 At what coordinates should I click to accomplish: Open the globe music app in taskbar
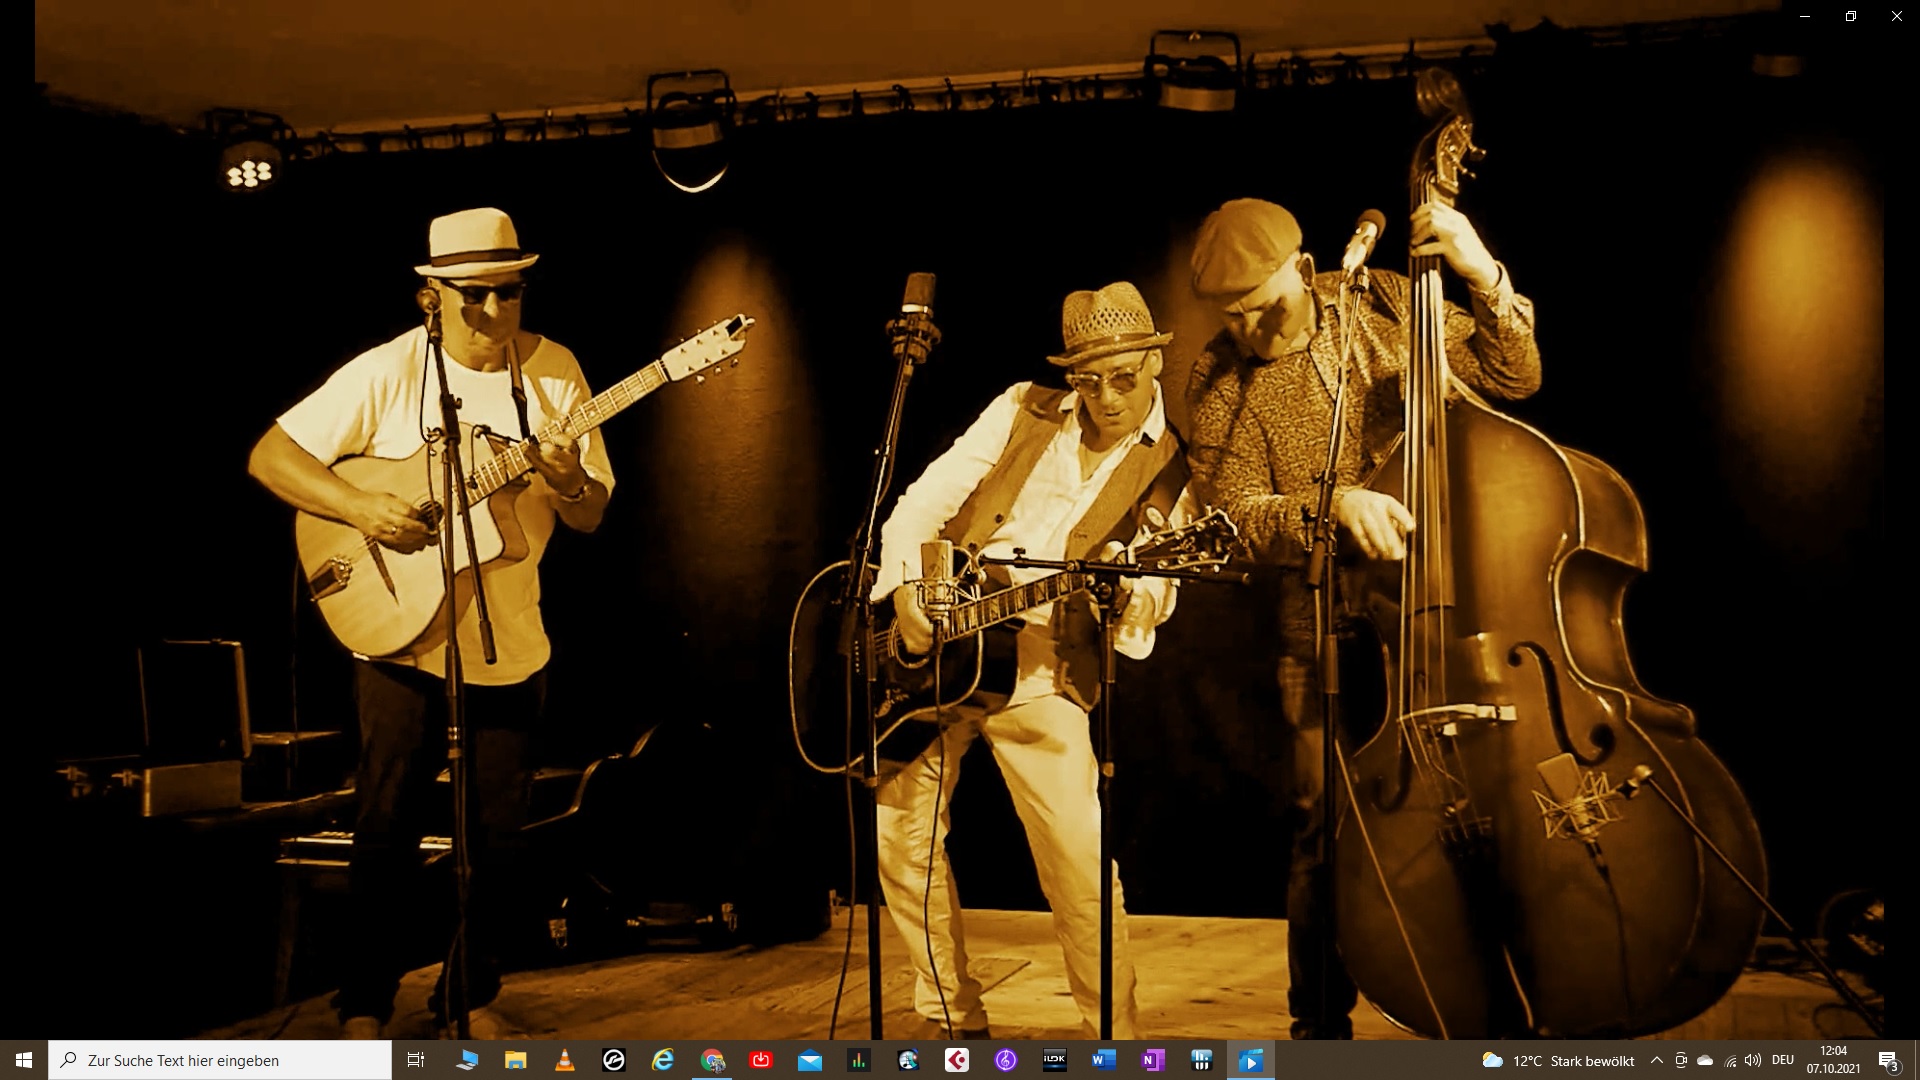(x=908, y=1060)
